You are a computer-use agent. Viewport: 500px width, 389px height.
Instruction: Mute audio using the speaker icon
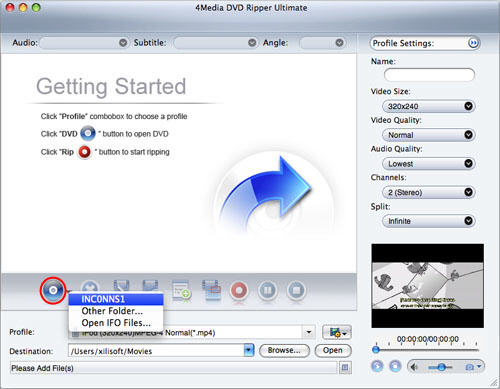click(414, 367)
